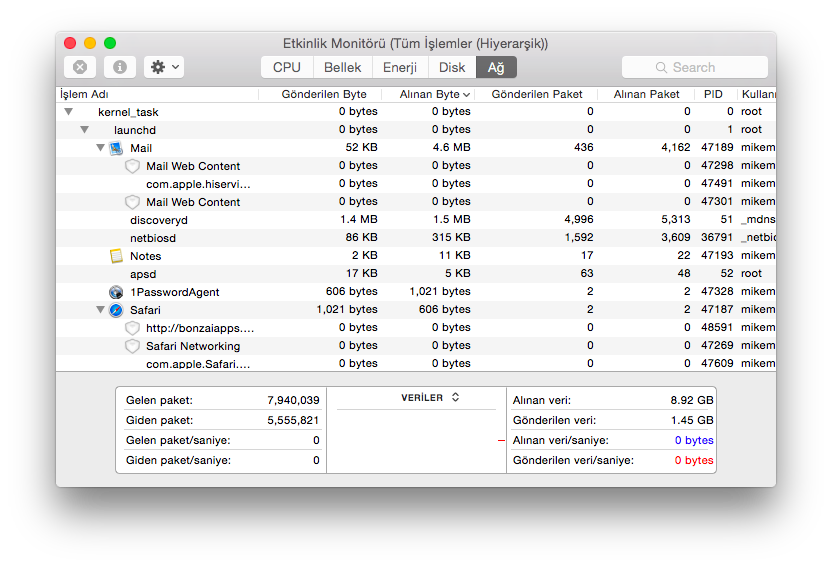Collapse the Mail process tree
Screen dimensions: 832x567
100,148
